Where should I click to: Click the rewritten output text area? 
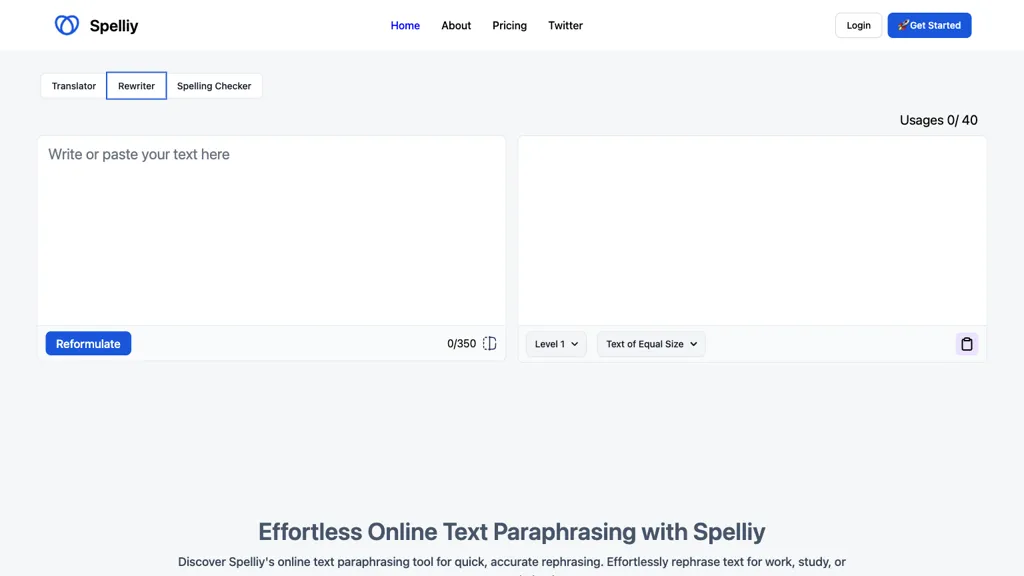(752, 231)
